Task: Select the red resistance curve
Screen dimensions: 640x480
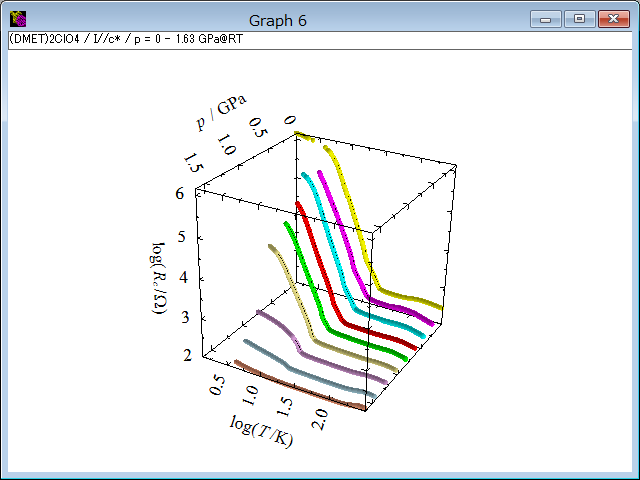Action: pos(322,269)
